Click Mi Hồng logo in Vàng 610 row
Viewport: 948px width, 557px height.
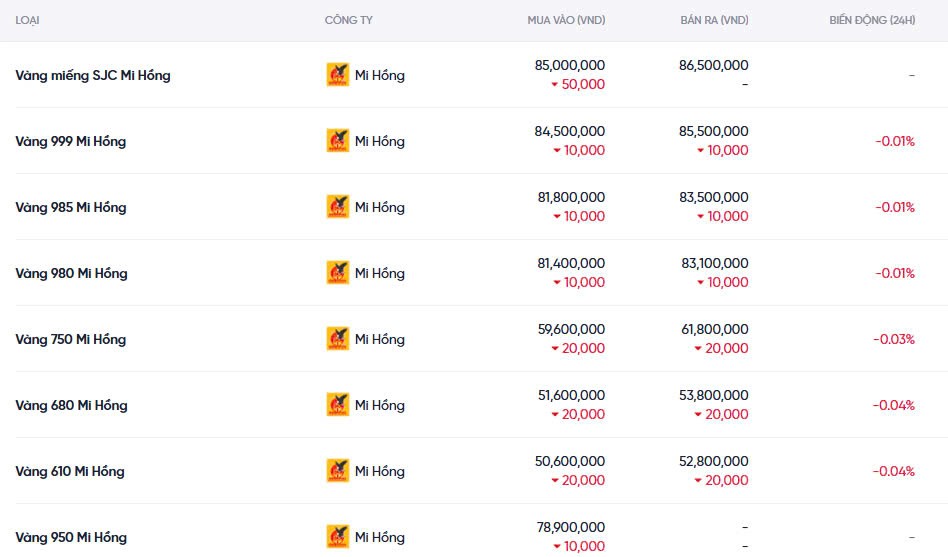tap(338, 471)
